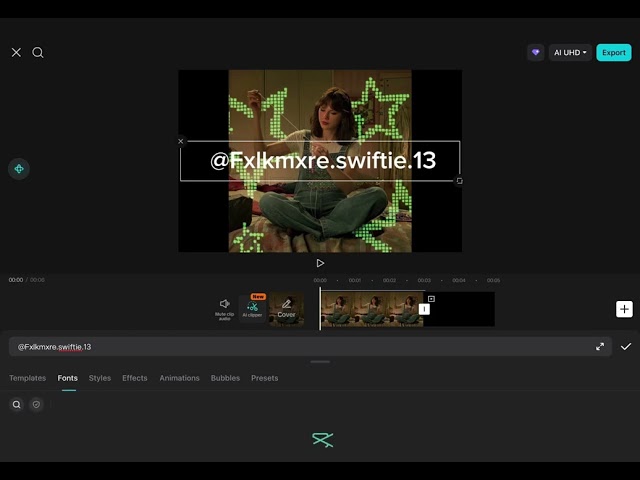Mute clip audio

tap(224, 309)
